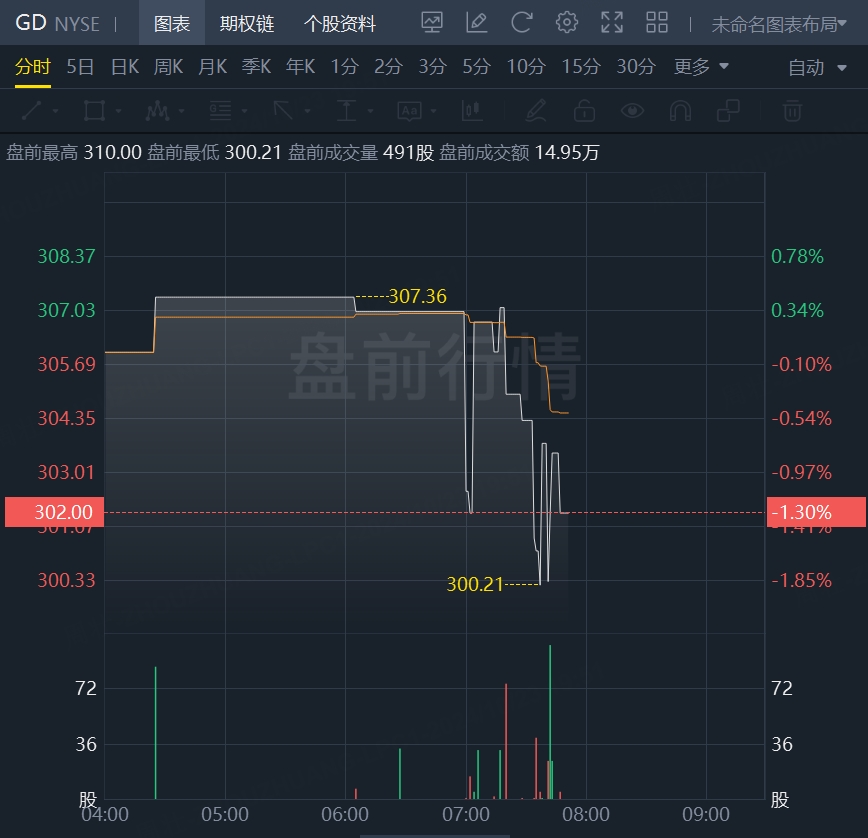Open the 未命名图表布局 layout dropdown
This screenshot has width=868, height=838.
(x=780, y=24)
